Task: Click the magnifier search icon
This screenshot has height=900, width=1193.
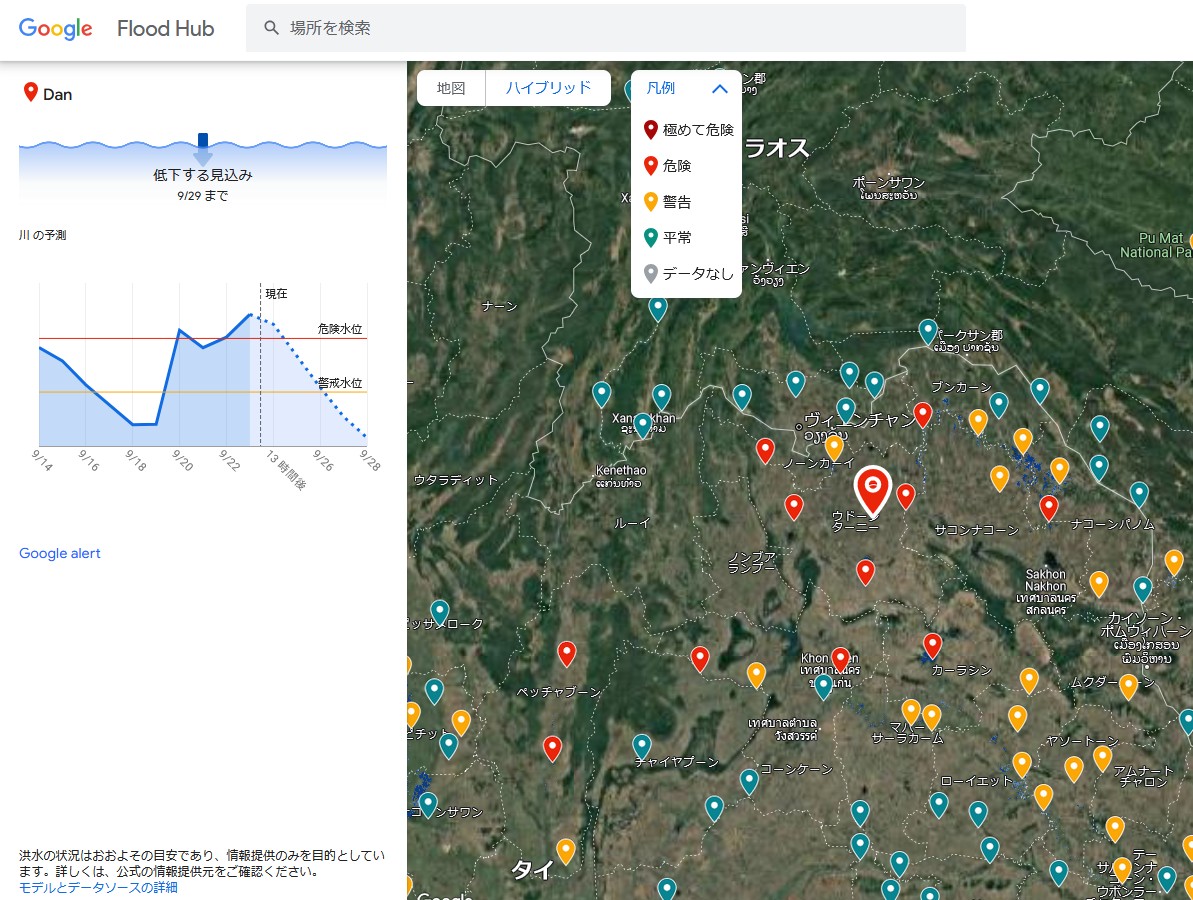Action: tap(271, 28)
